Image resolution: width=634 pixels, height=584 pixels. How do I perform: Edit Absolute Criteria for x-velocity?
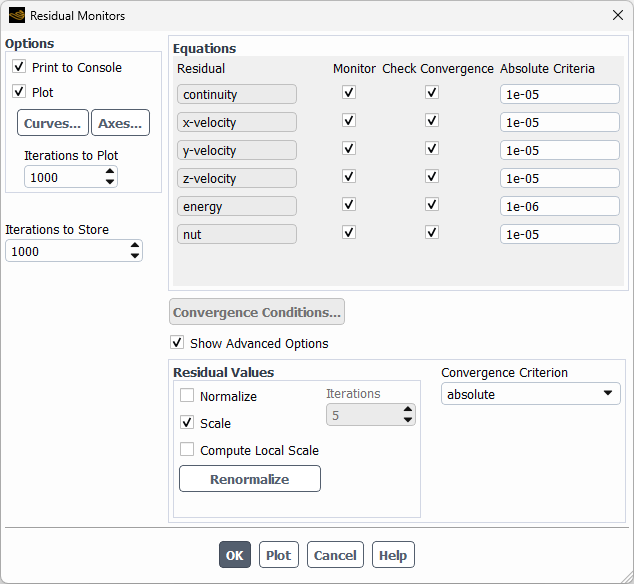[560, 122]
